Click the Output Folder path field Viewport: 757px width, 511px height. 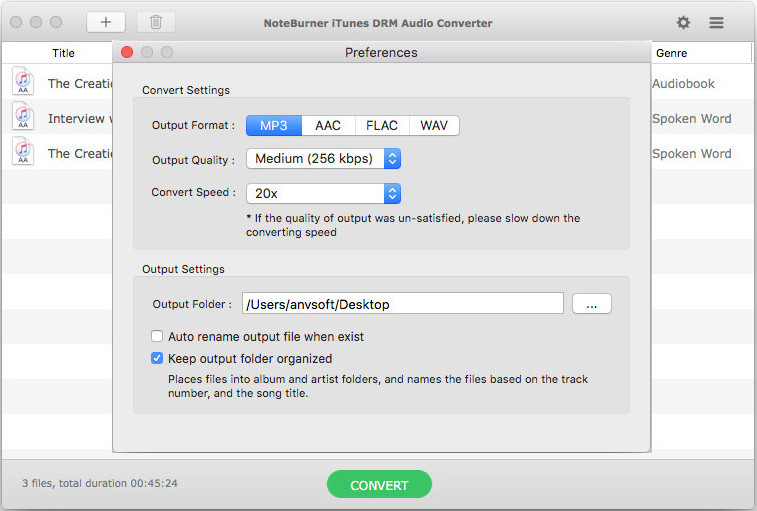point(403,304)
